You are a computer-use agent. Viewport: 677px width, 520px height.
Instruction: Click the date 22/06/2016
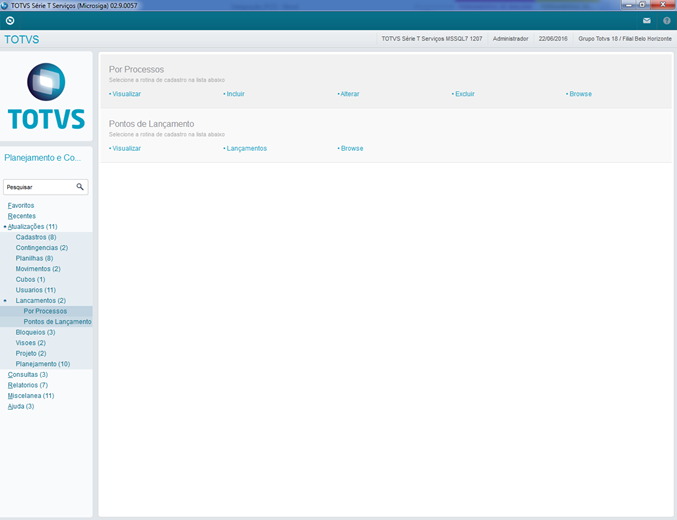point(553,39)
